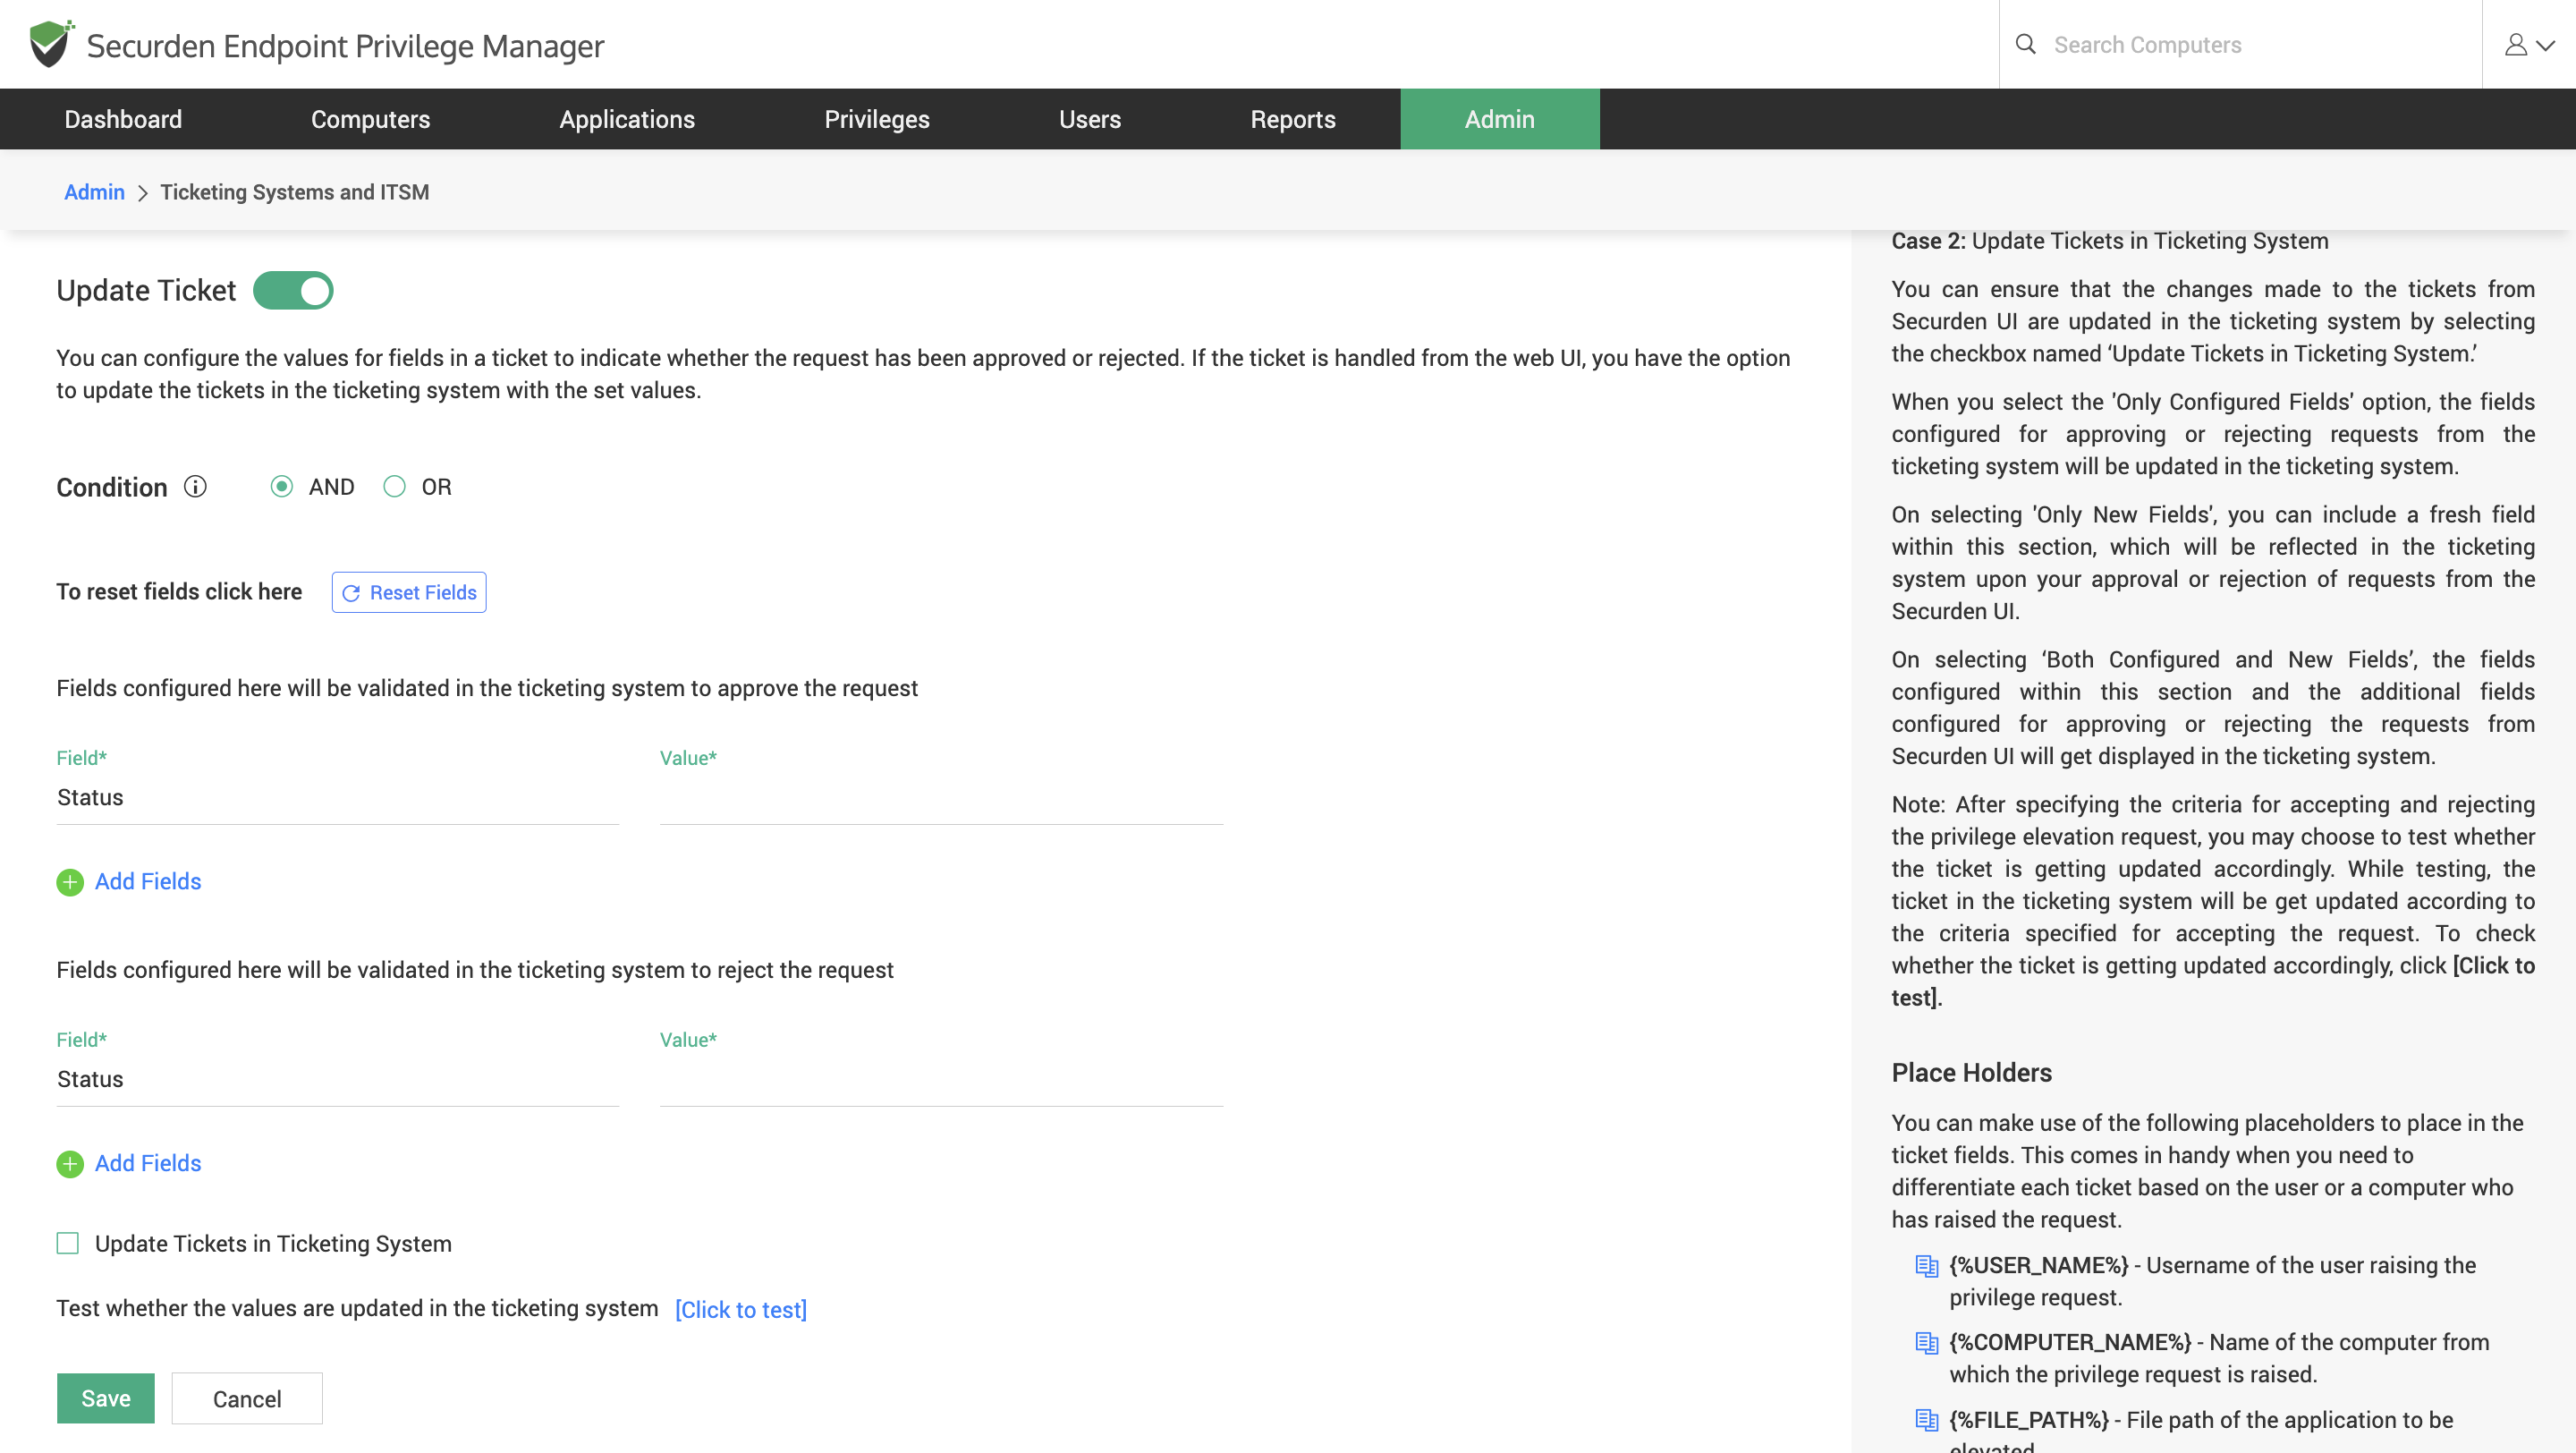2576x1453 pixels.
Task: Check Update Tickets in Ticketing System
Action: (68, 1244)
